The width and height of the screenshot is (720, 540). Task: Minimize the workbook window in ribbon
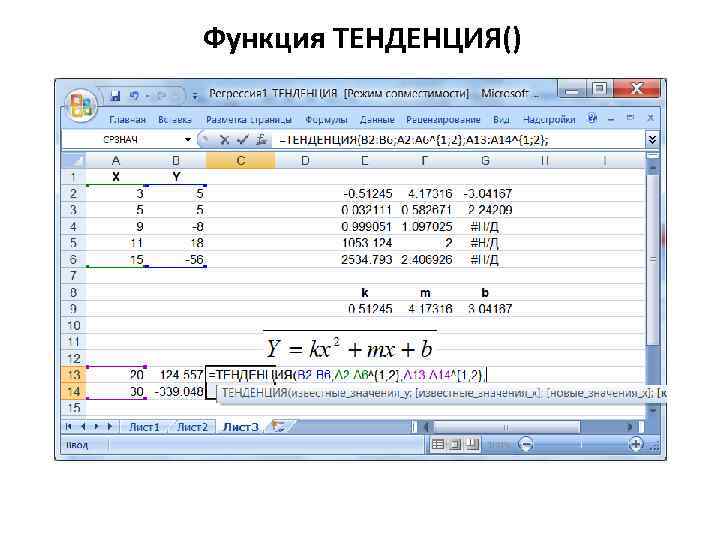611,119
